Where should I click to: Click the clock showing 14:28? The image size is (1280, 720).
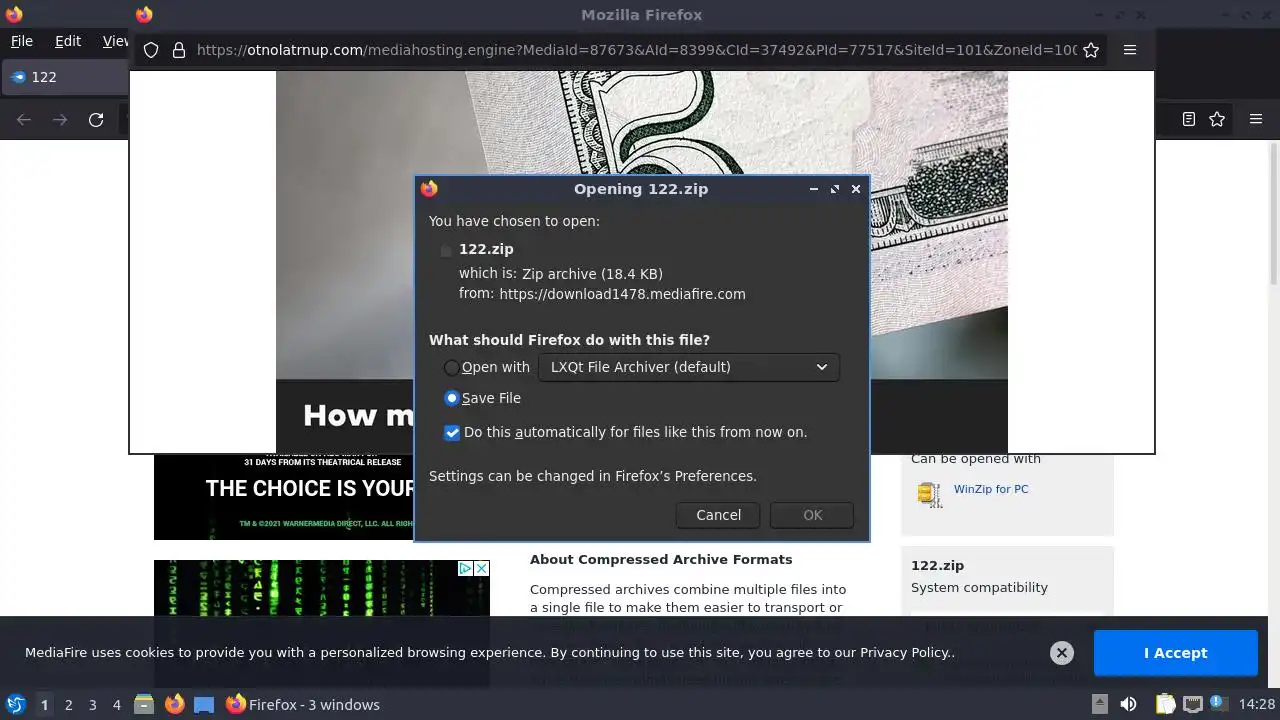click(x=1256, y=705)
